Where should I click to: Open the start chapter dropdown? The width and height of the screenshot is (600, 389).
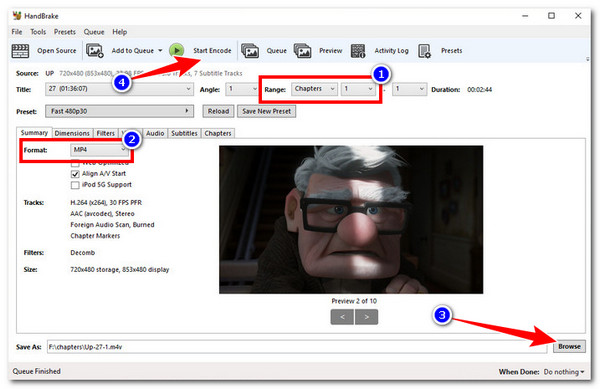358,89
